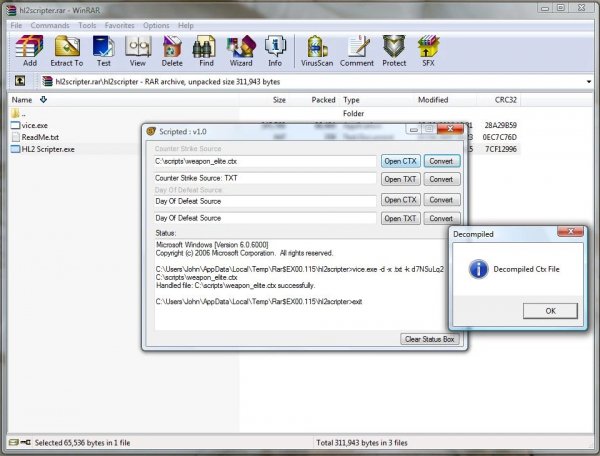
Task: Click the Modified column header
Action: pos(433,100)
